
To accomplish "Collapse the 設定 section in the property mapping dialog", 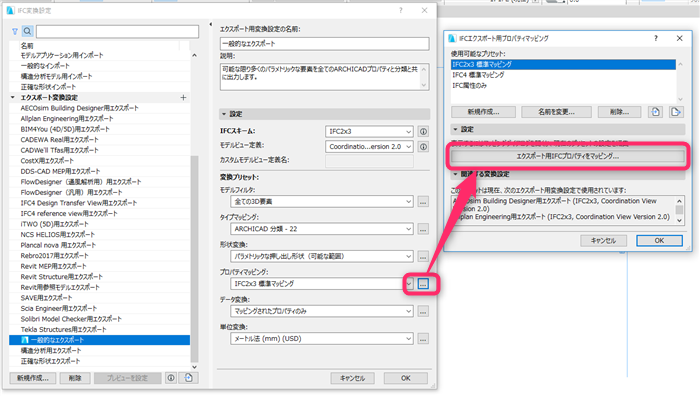I will pyautogui.click(x=455, y=129).
